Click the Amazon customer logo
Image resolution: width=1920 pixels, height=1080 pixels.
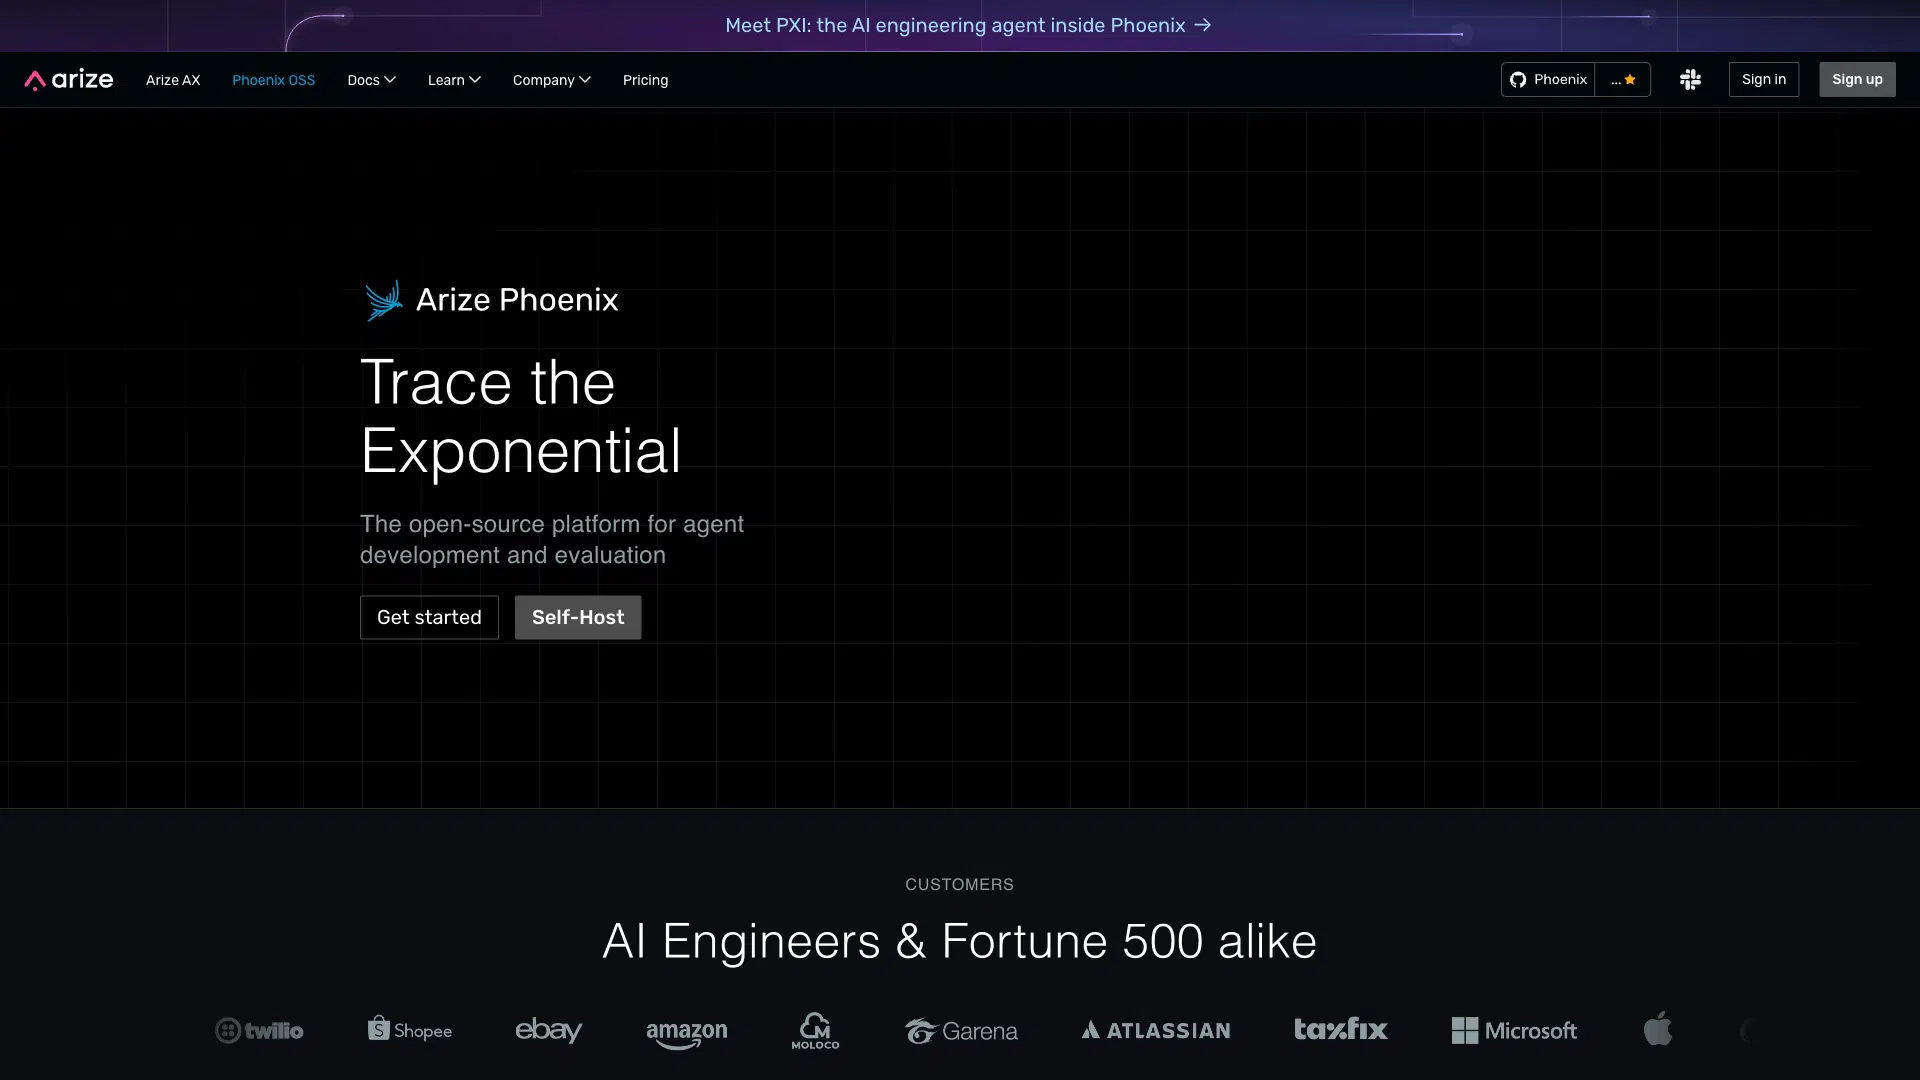coord(687,1034)
